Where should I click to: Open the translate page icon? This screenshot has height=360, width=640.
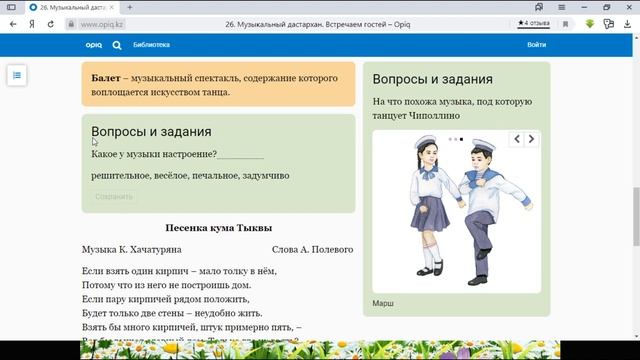609,24
